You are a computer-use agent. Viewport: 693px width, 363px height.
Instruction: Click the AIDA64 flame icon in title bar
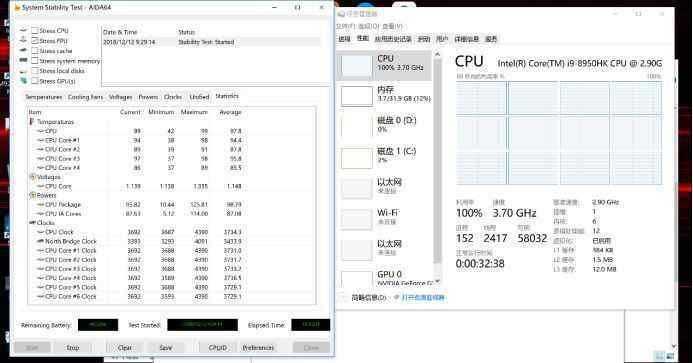coord(17,8)
